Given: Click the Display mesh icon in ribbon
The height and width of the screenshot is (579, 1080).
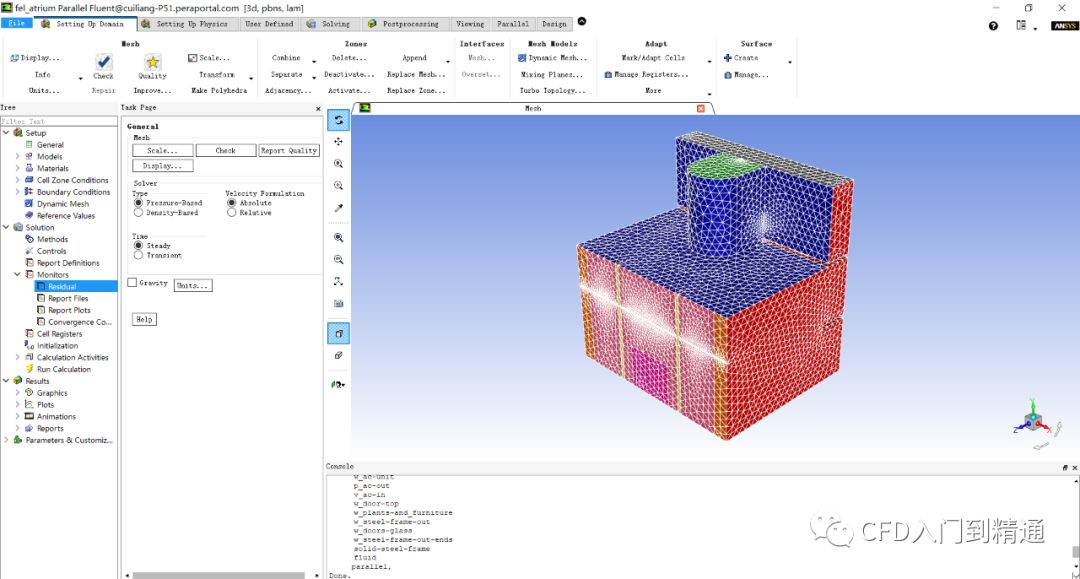Looking at the screenshot, I should [x=14, y=58].
